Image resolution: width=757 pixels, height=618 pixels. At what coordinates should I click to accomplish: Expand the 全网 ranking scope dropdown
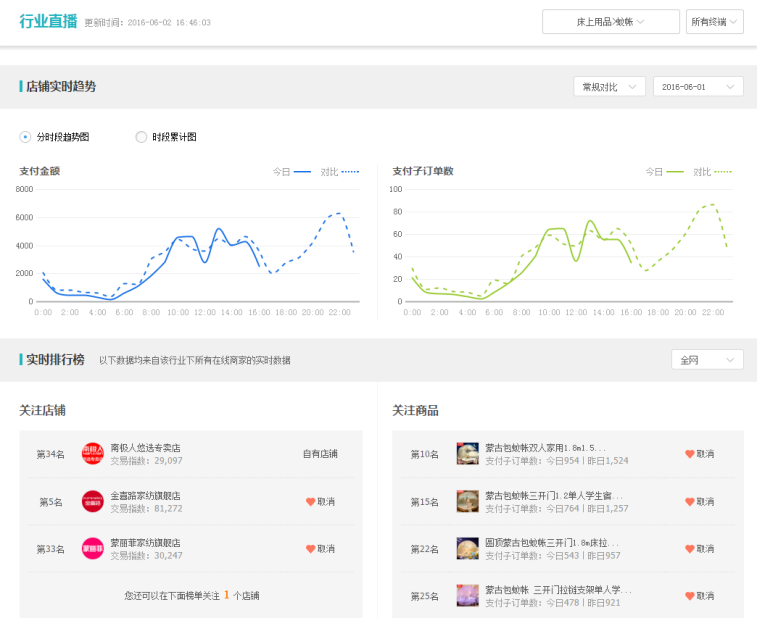(706, 359)
